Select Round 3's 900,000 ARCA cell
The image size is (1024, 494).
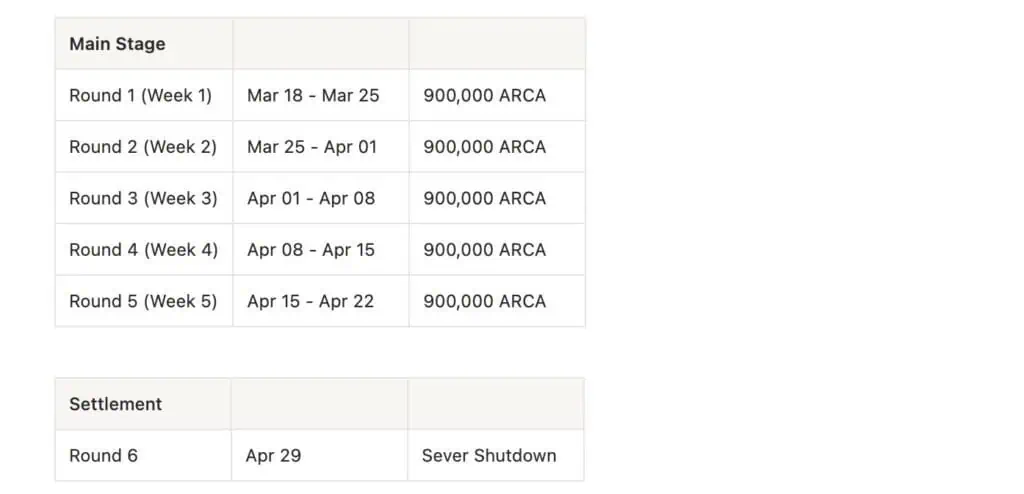485,198
